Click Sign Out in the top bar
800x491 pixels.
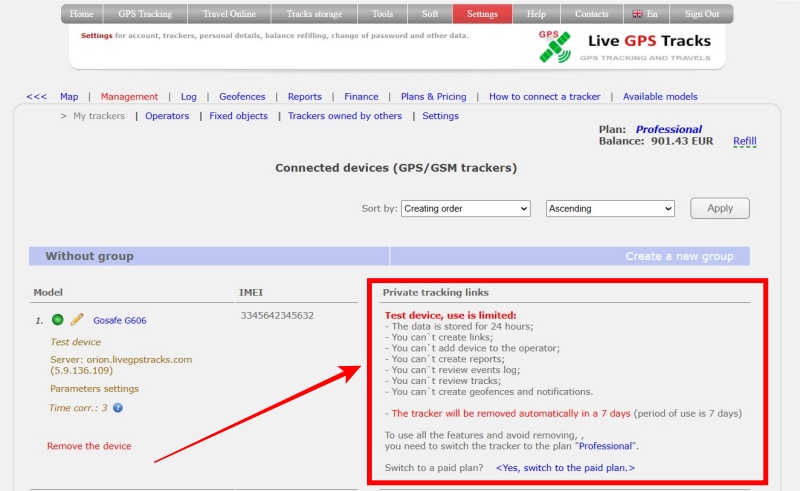click(x=701, y=14)
